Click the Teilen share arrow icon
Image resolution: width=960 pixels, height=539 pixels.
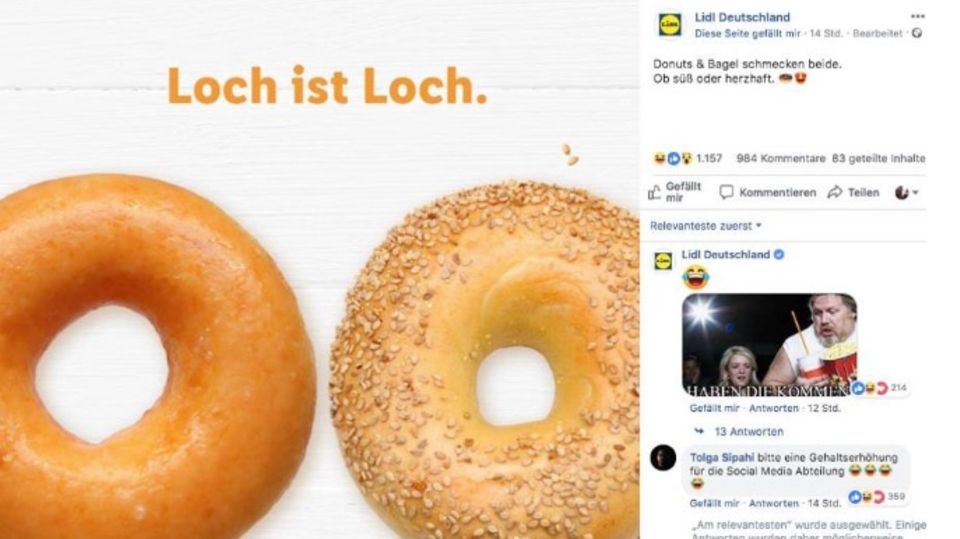[x=834, y=192]
